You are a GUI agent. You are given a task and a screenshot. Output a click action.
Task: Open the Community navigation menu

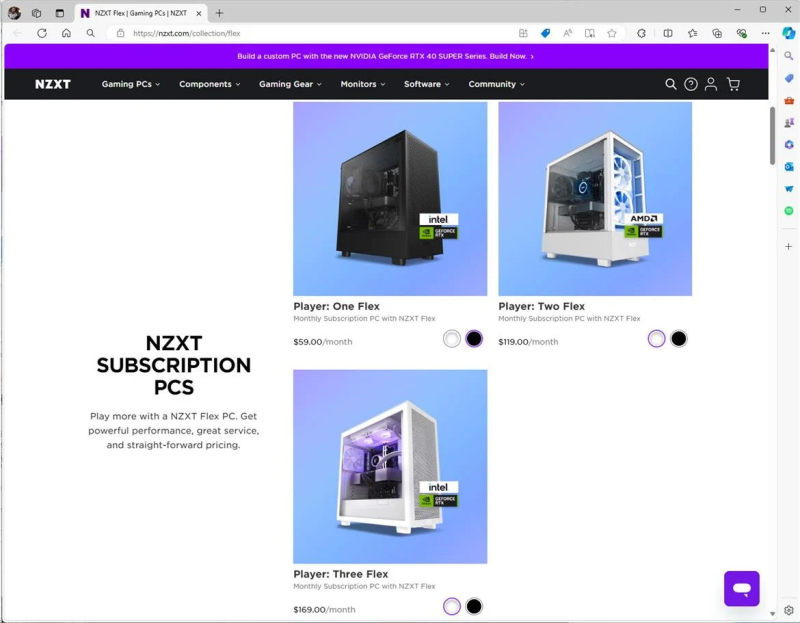pos(496,84)
